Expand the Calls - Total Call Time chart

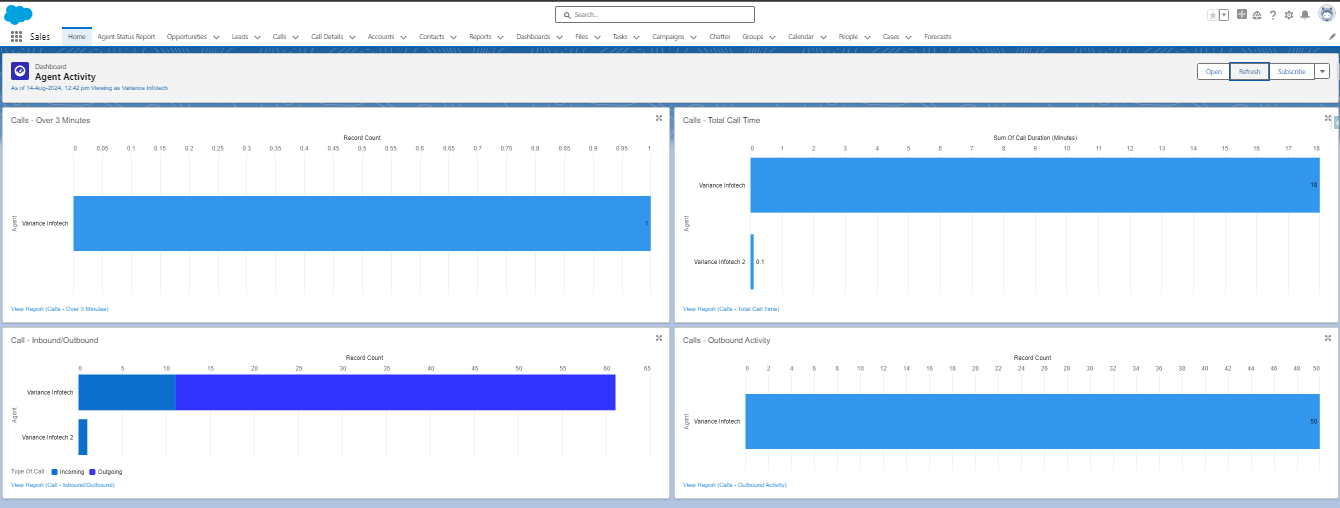[1328, 118]
